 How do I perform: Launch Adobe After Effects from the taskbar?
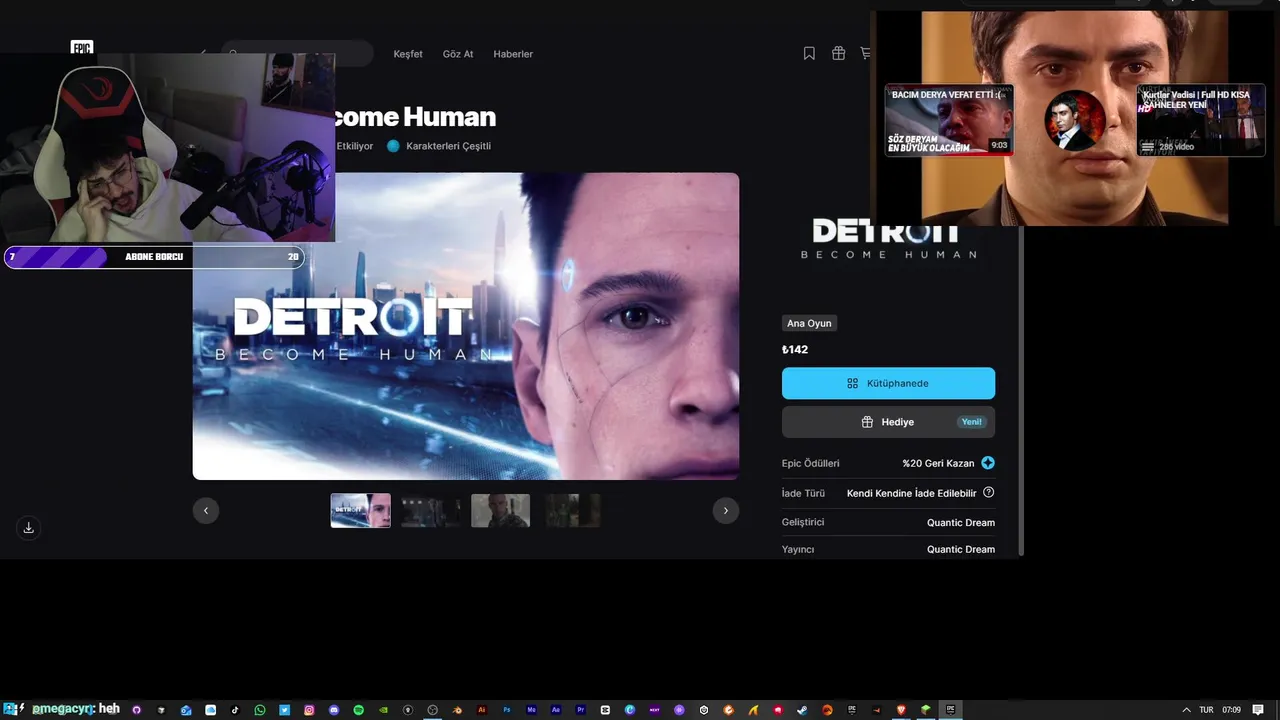click(556, 710)
